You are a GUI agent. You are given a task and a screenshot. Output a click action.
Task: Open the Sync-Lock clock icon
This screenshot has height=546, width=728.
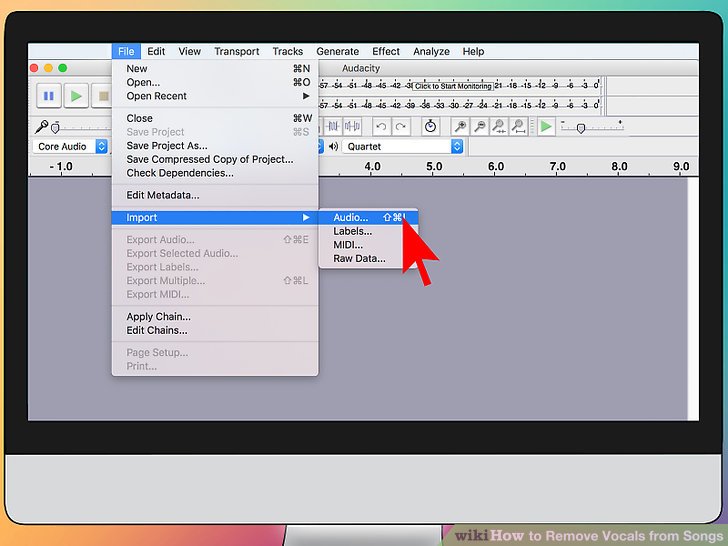(x=430, y=126)
